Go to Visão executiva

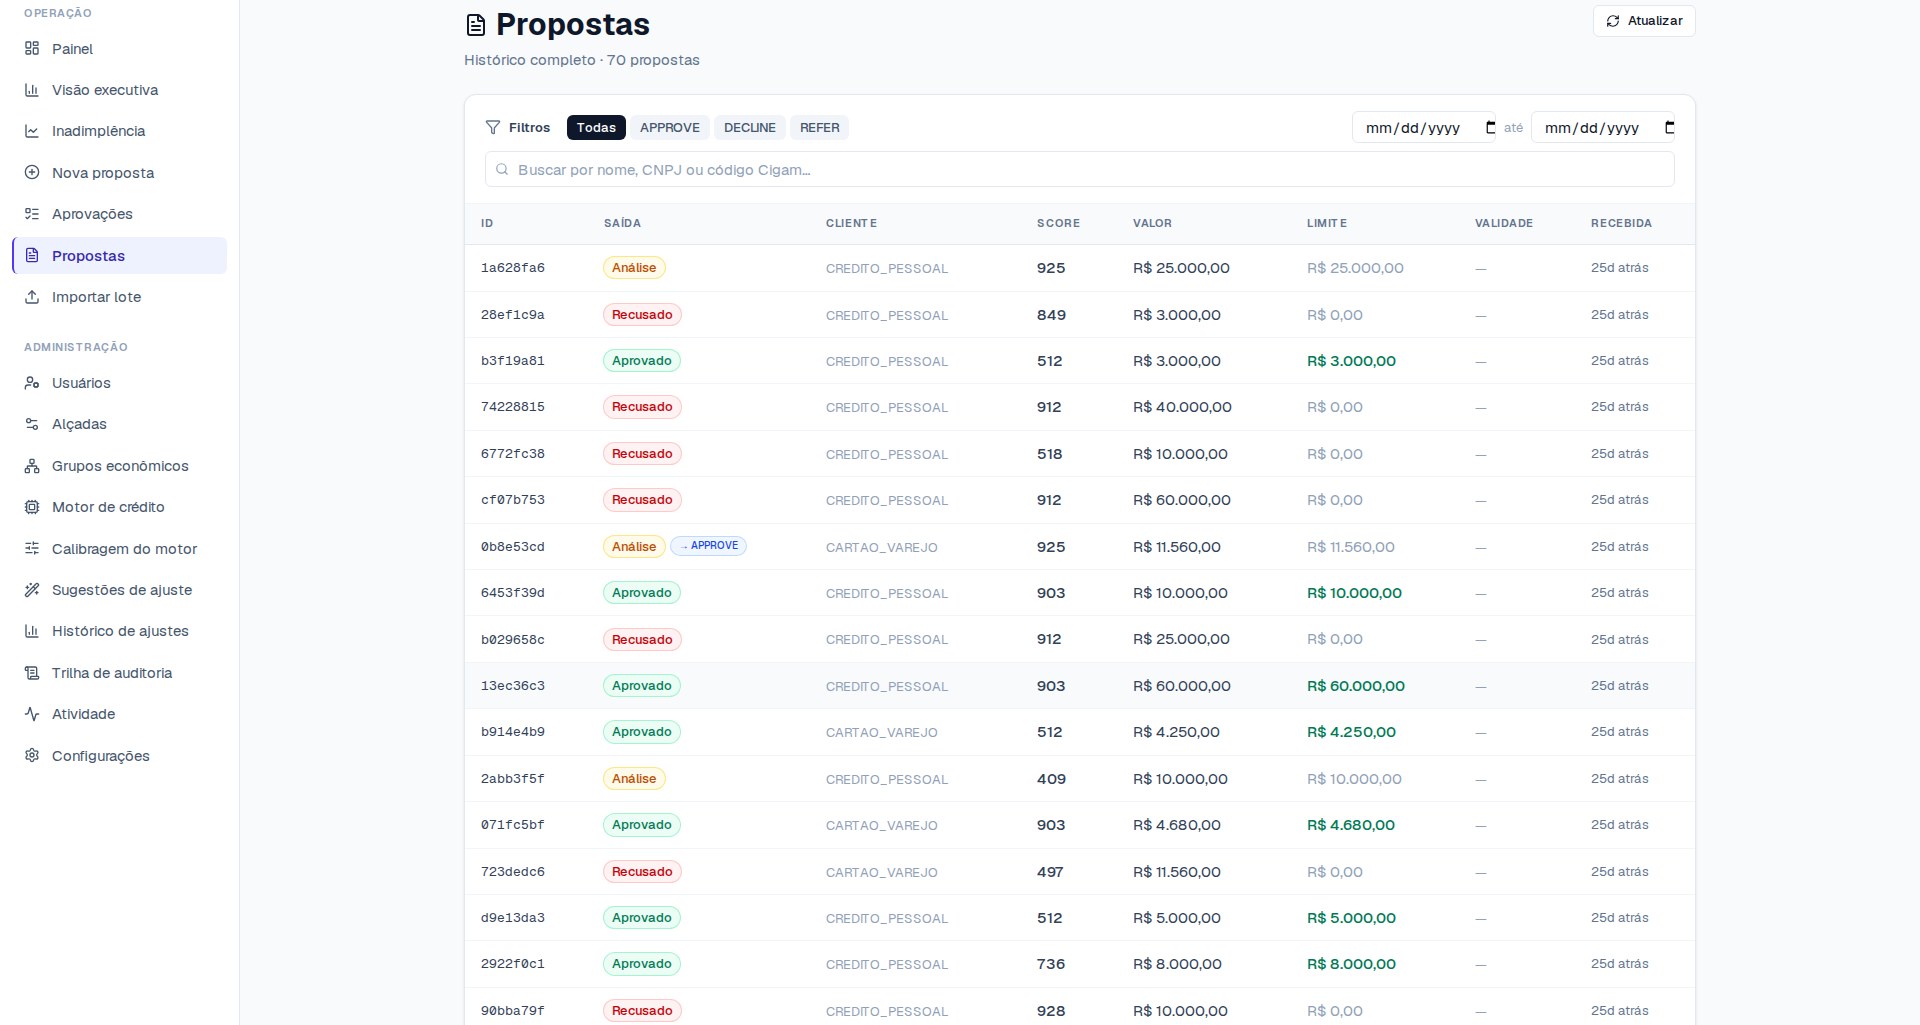coord(119,90)
